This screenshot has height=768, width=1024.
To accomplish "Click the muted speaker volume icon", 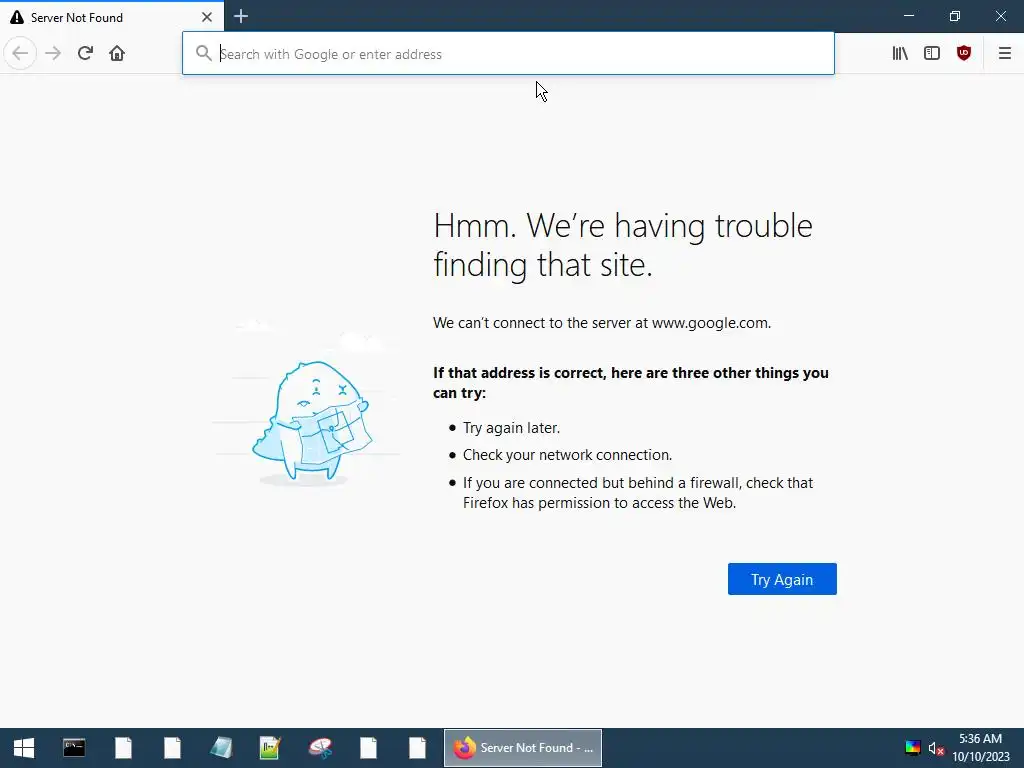I will pos(936,748).
